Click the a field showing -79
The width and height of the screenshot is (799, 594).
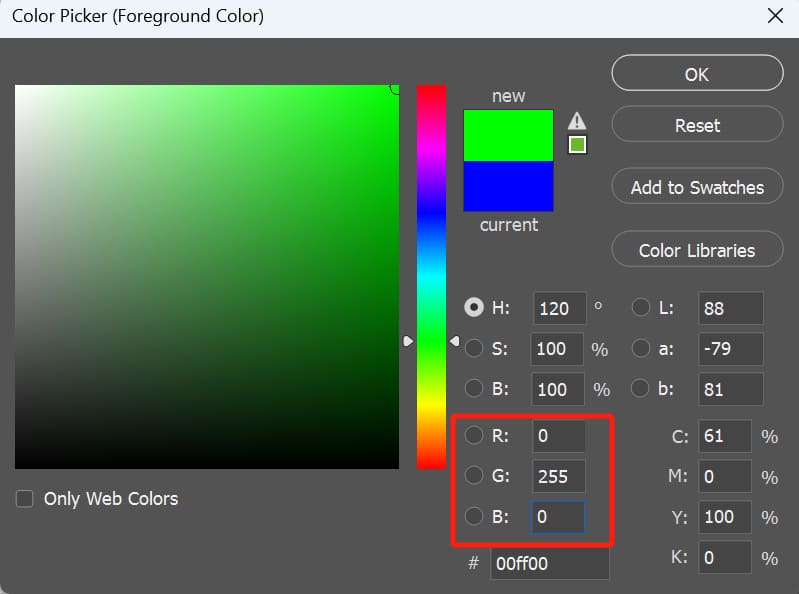(731, 349)
